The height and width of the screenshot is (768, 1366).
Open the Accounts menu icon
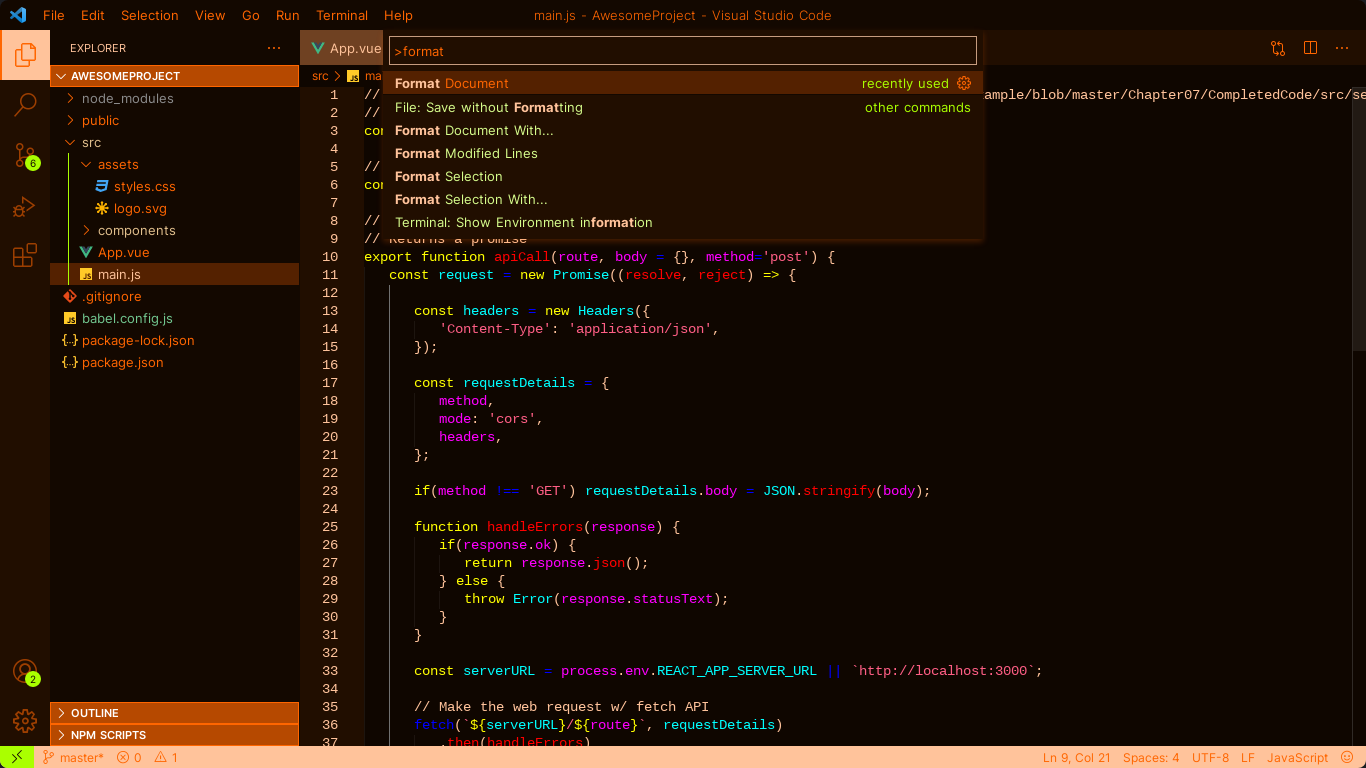[25, 671]
